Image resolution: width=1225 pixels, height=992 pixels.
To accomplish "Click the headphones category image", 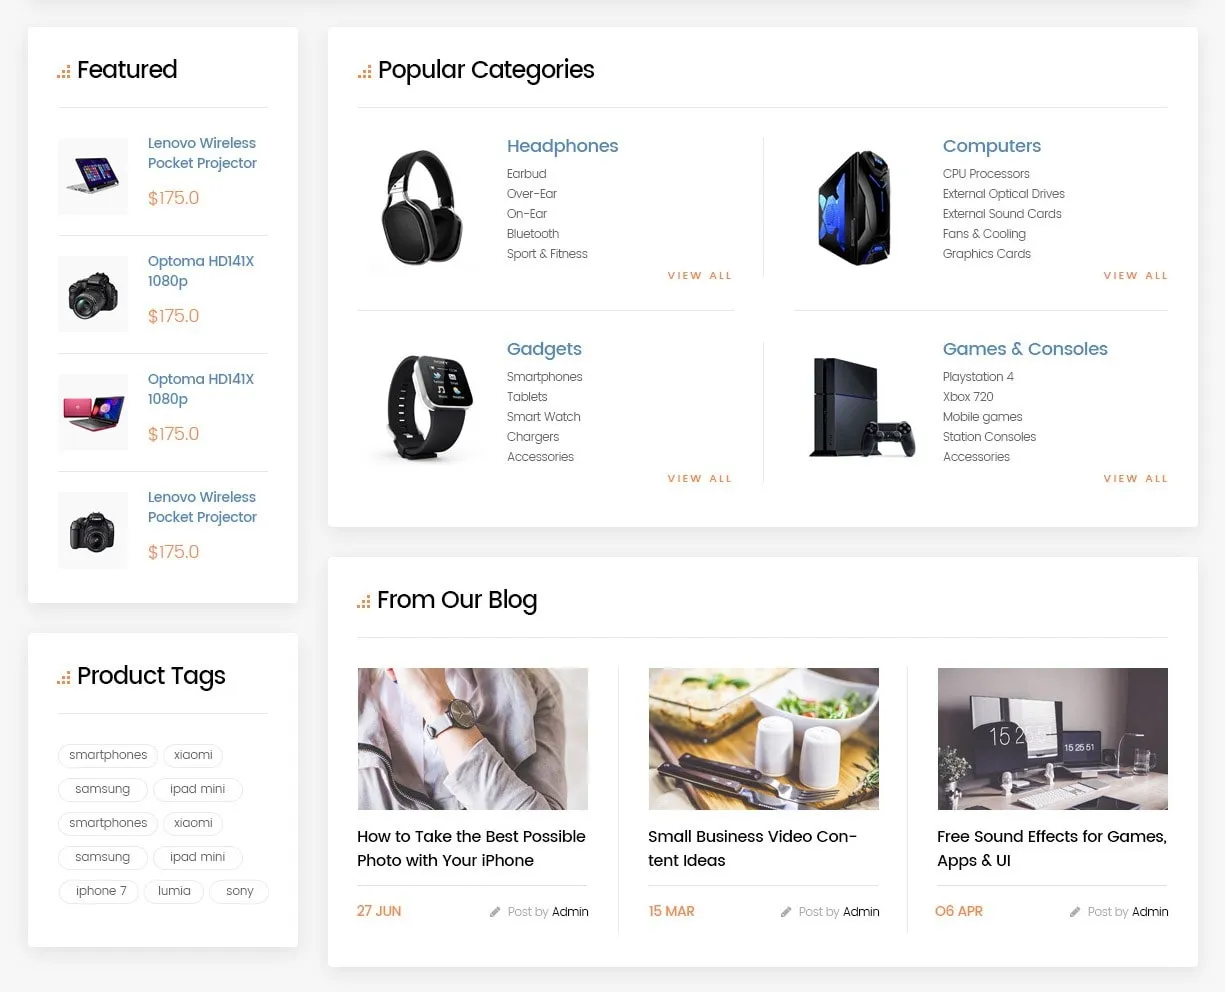I will tap(422, 207).
